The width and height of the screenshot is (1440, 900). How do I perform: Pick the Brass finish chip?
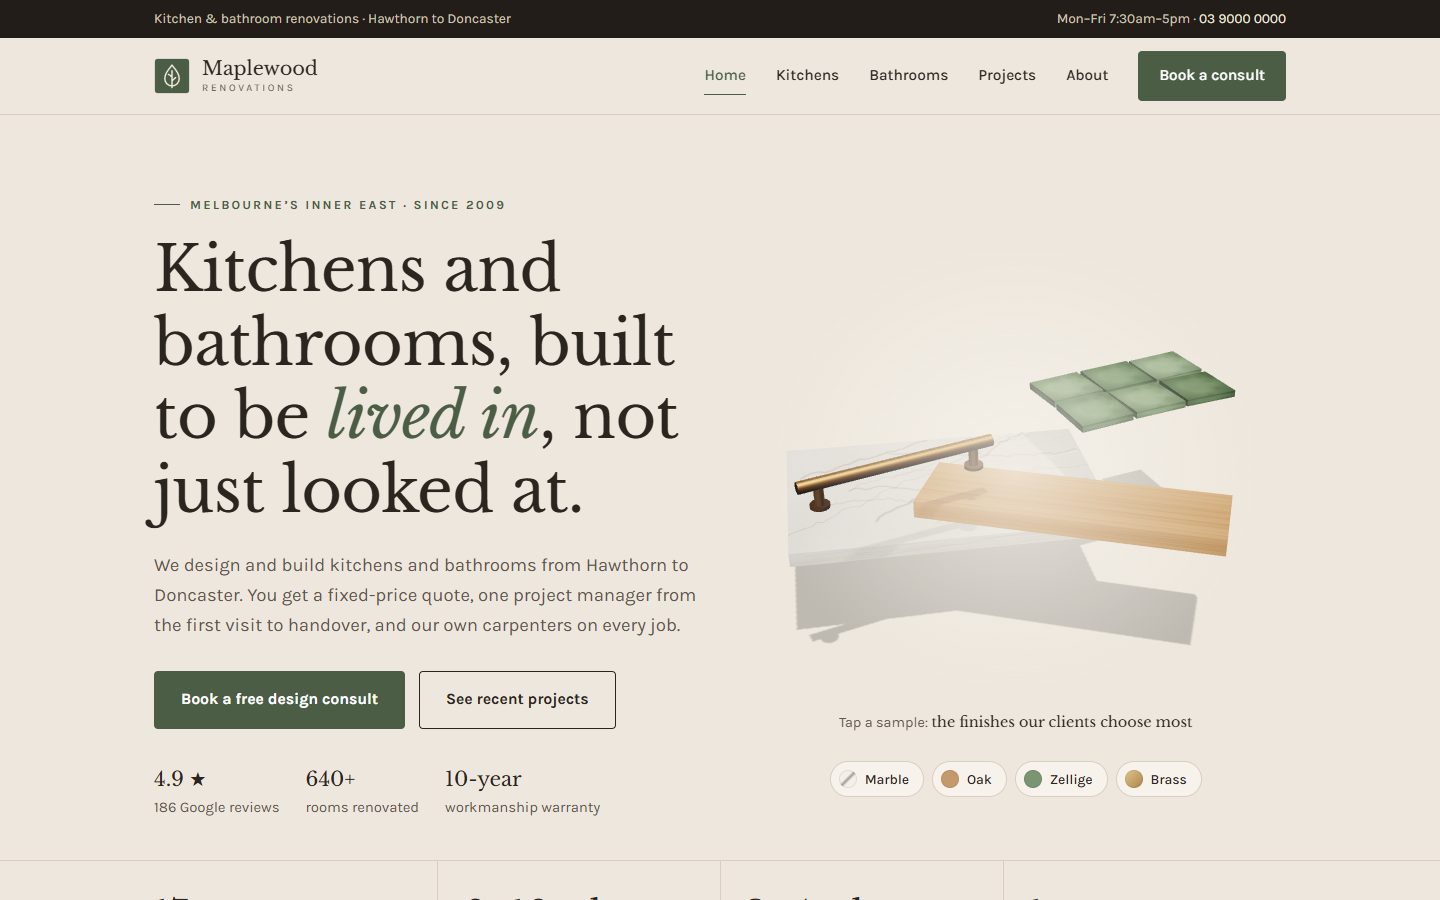click(1158, 779)
